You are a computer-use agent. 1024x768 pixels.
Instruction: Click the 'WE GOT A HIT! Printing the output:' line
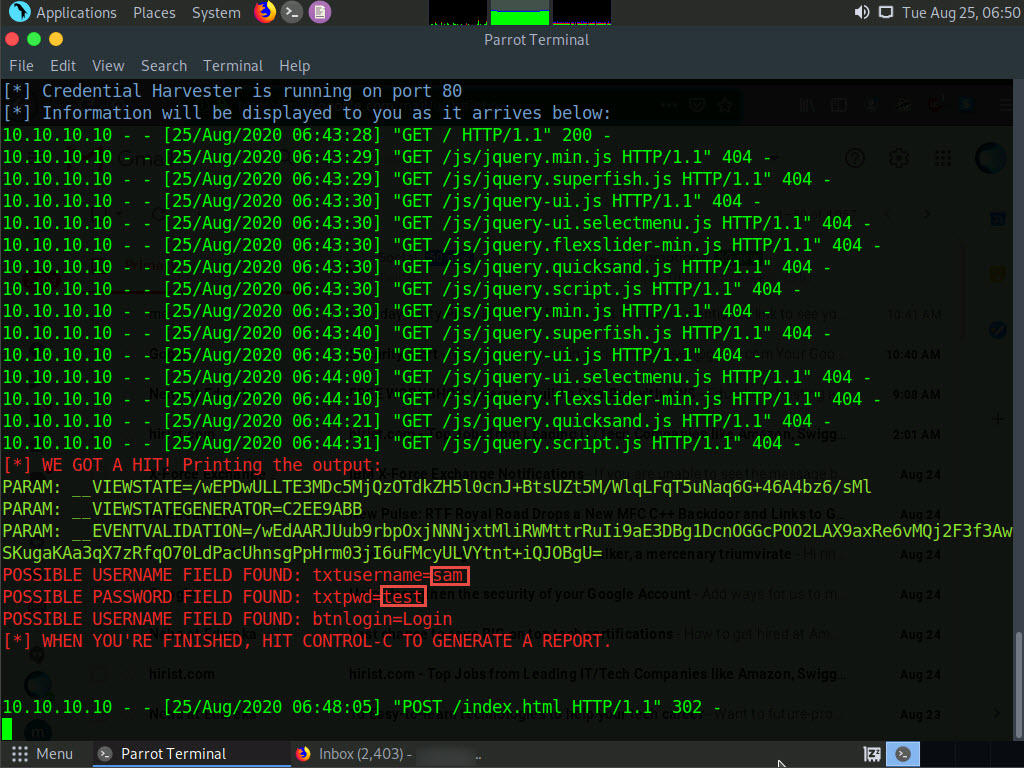(x=192, y=465)
